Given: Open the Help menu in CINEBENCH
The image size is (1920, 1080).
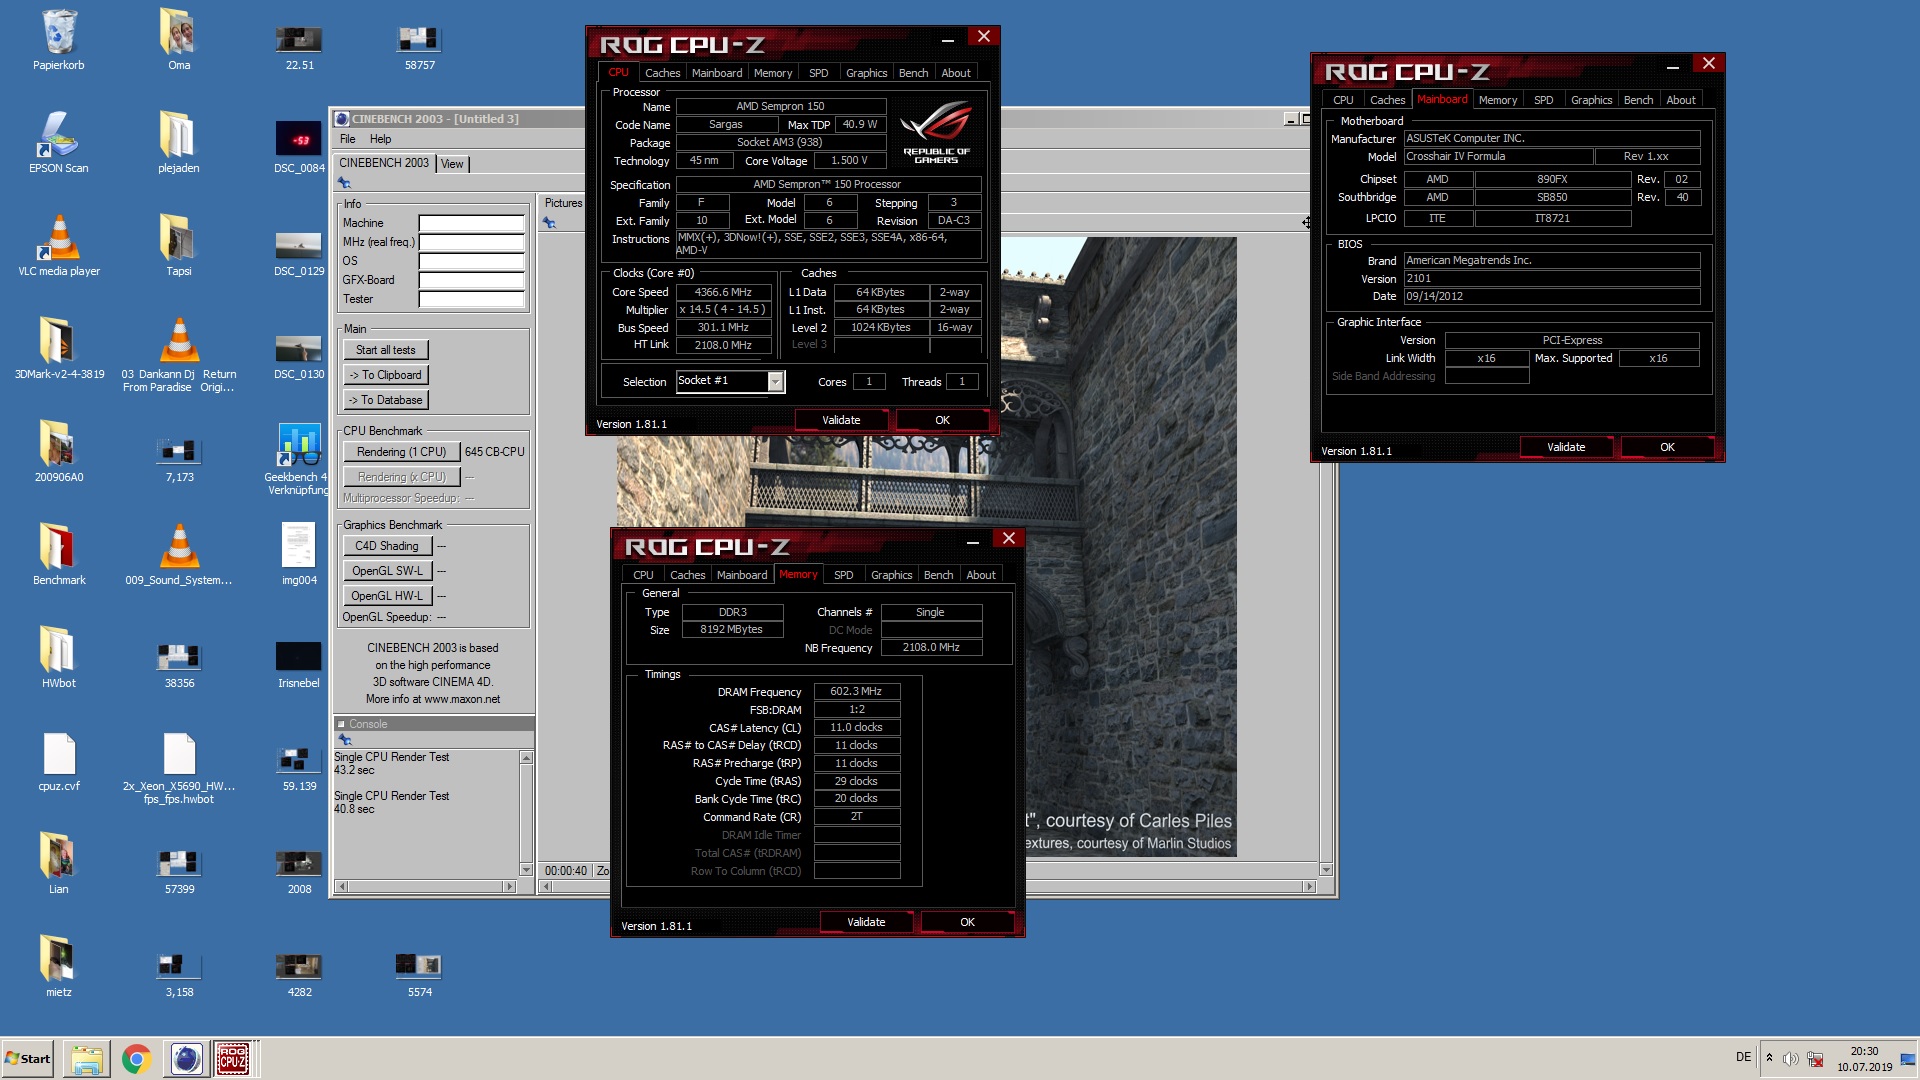Looking at the screenshot, I should (x=380, y=139).
